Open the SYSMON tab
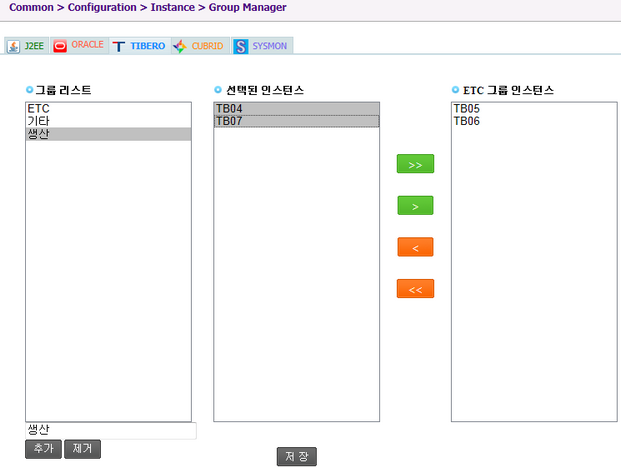Screen dimensions: 621x468 point(261,46)
